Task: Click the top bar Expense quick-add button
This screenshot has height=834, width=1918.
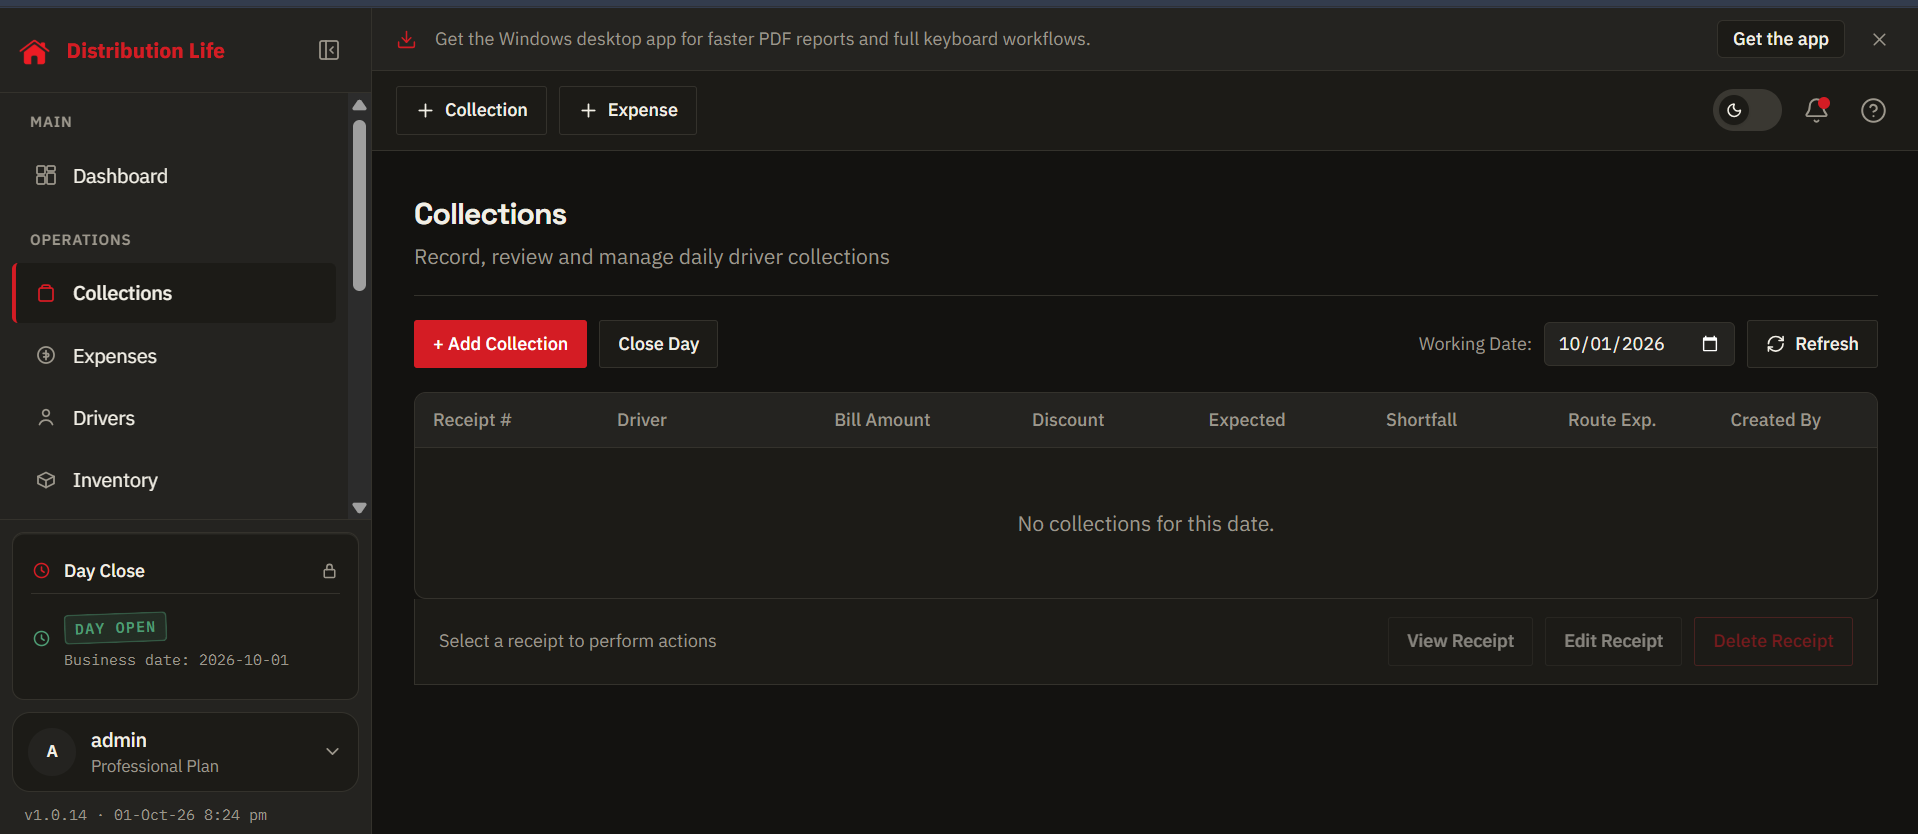Action: pyautogui.click(x=628, y=110)
